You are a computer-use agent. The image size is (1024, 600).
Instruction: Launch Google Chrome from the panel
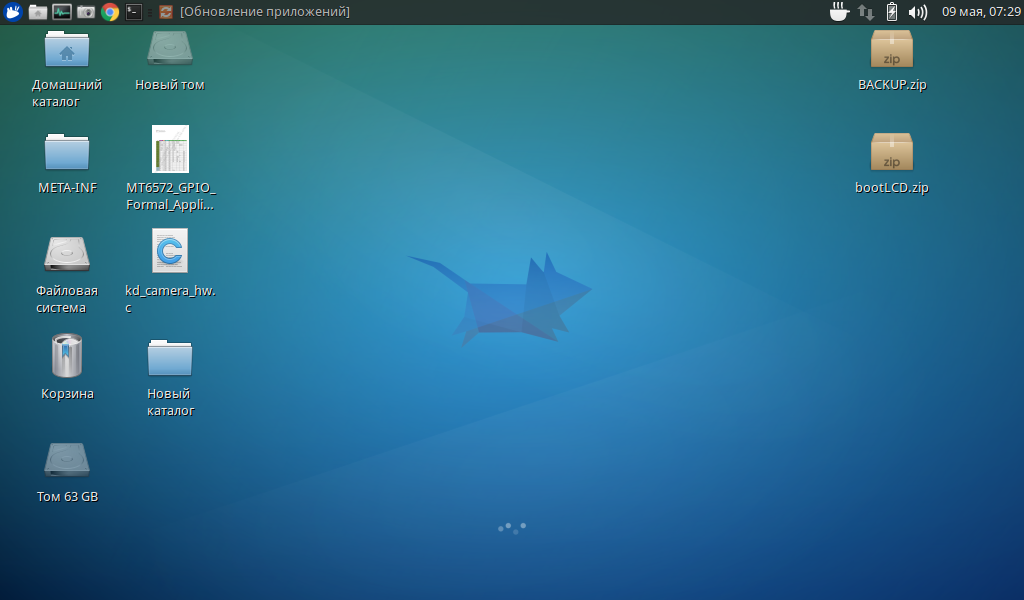[110, 12]
